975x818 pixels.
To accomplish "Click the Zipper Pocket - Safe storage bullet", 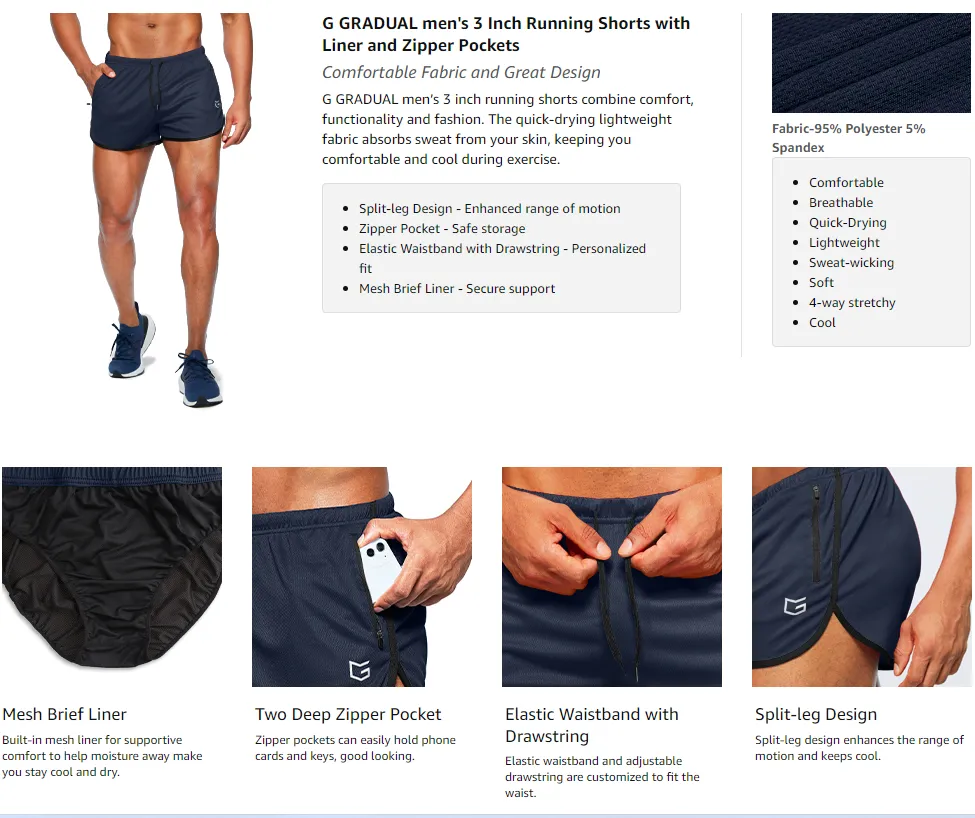I will click(442, 229).
